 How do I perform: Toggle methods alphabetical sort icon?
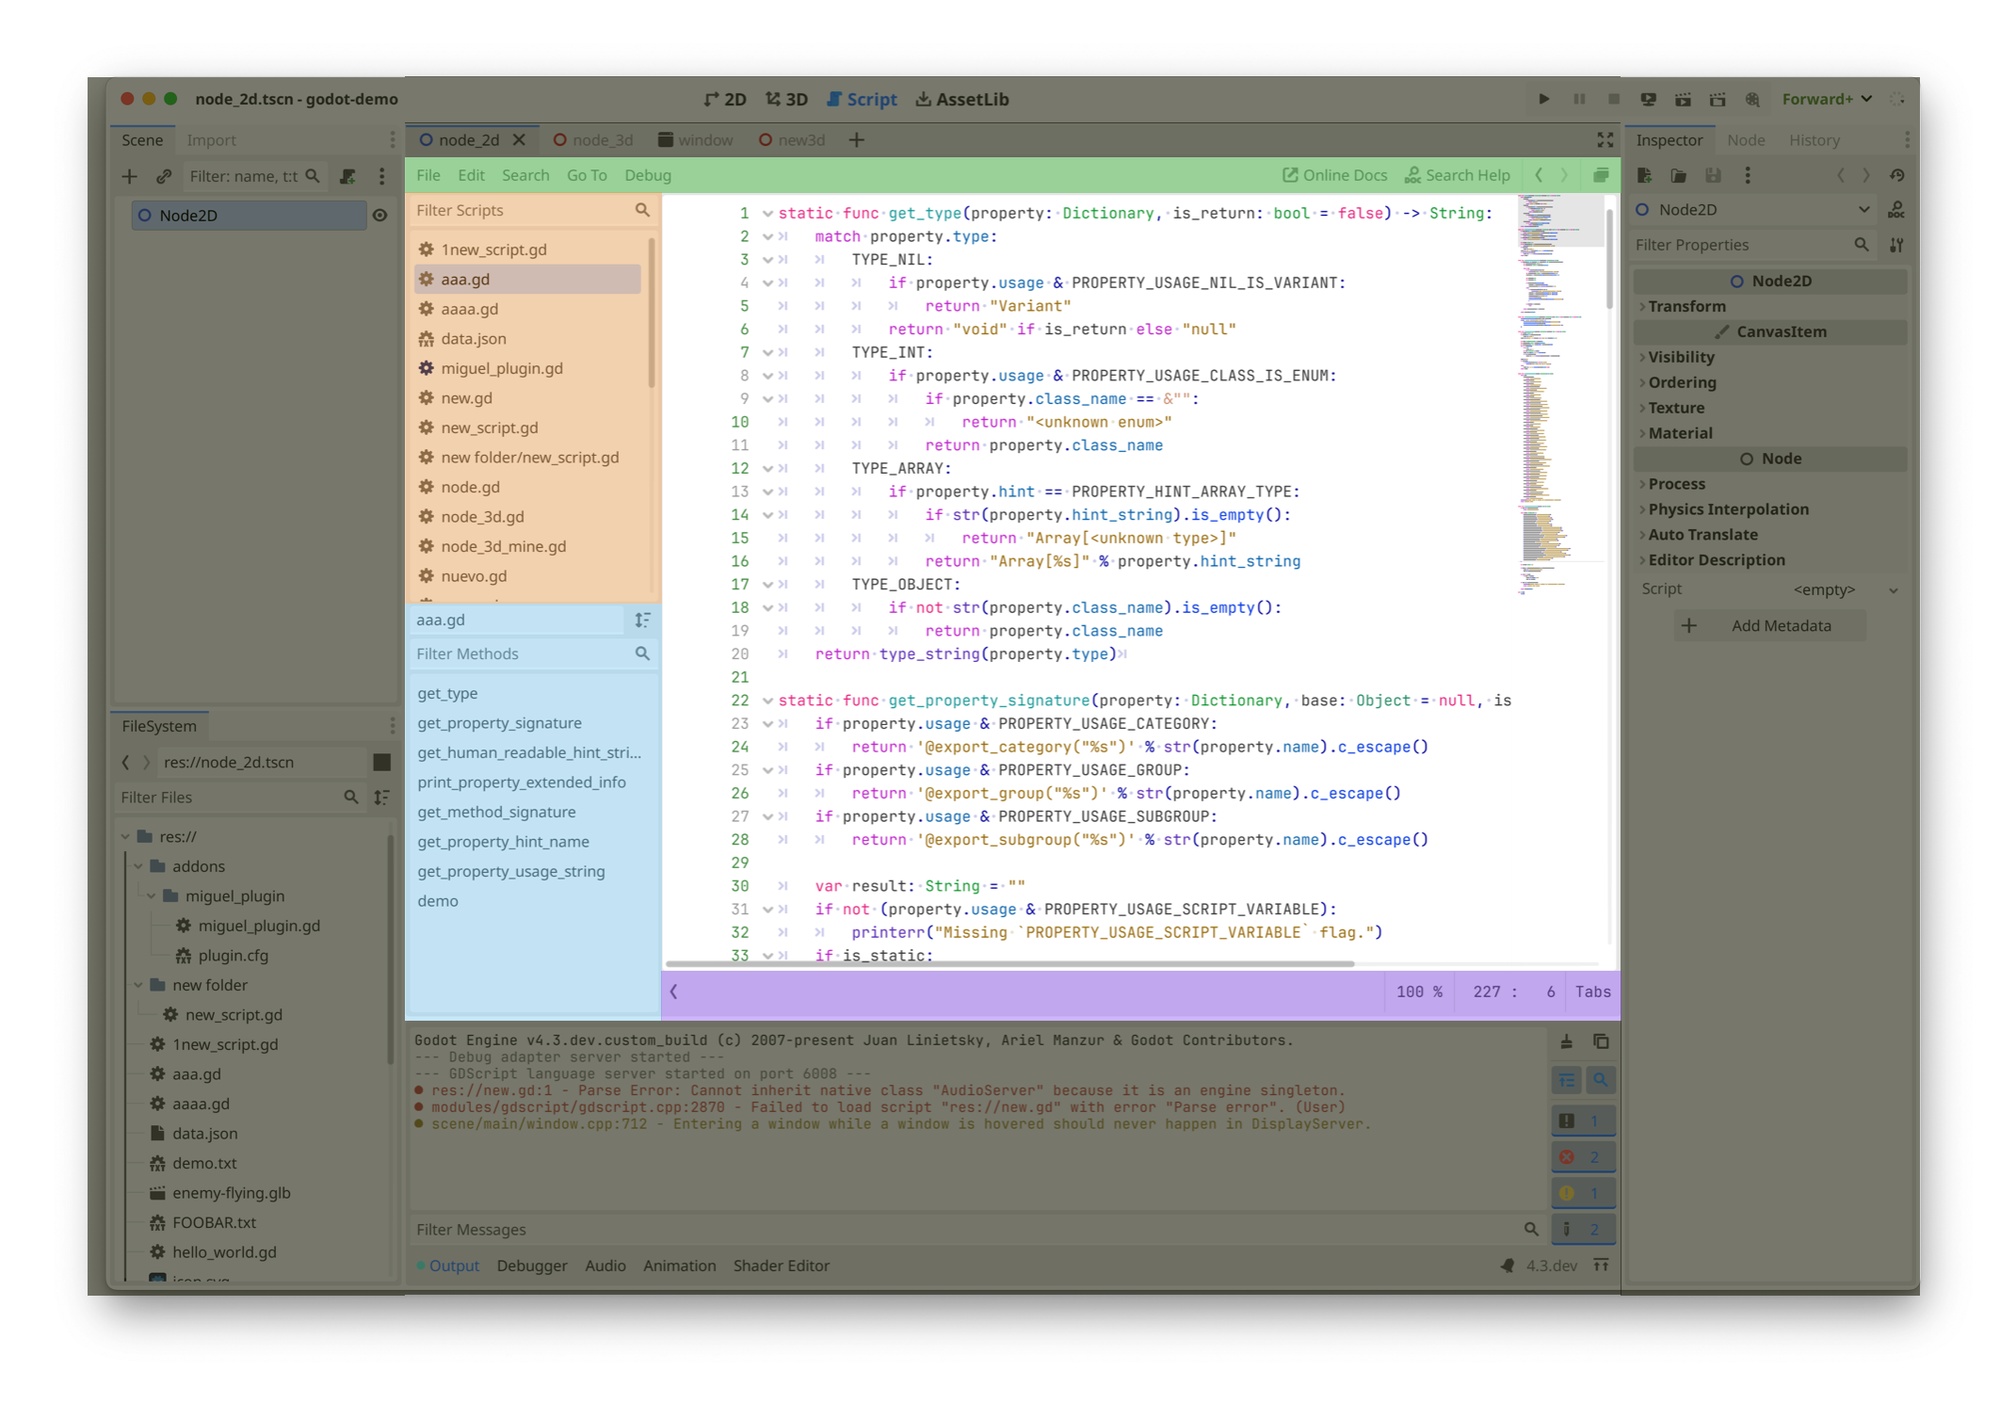642,620
